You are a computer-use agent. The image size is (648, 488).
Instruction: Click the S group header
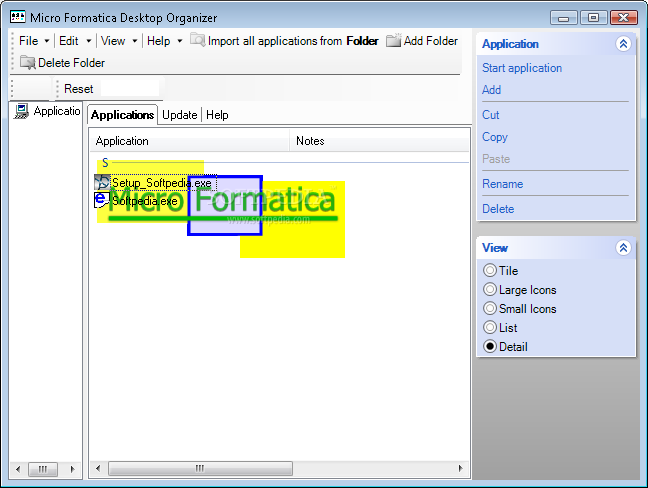click(x=105, y=162)
